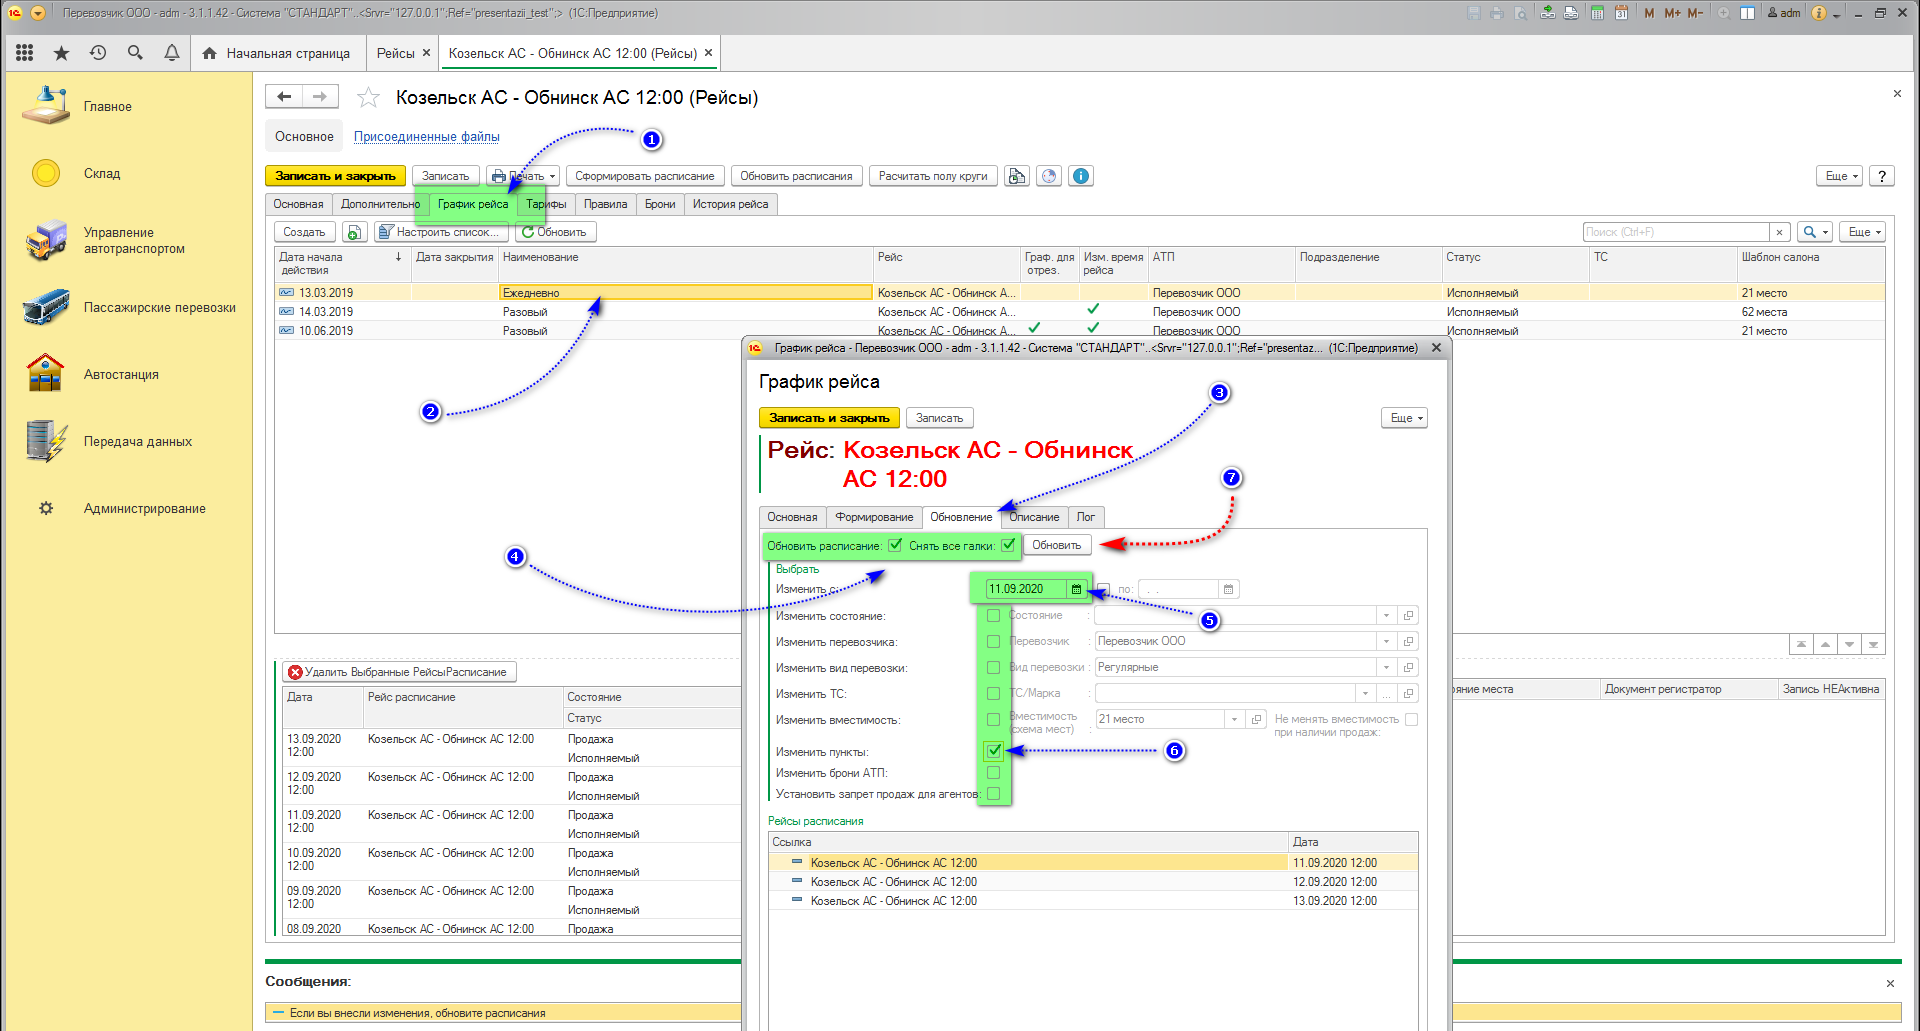Expand the Перевозчик dropdown list
This screenshot has height=1031, width=1920.
(1386, 641)
